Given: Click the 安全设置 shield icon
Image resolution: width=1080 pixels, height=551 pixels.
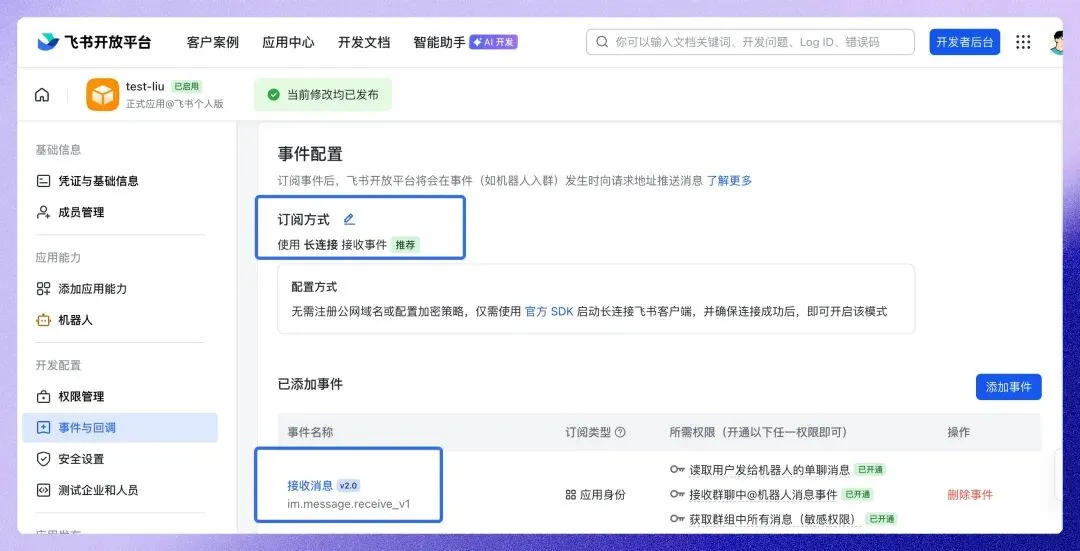Looking at the screenshot, I should coord(43,459).
